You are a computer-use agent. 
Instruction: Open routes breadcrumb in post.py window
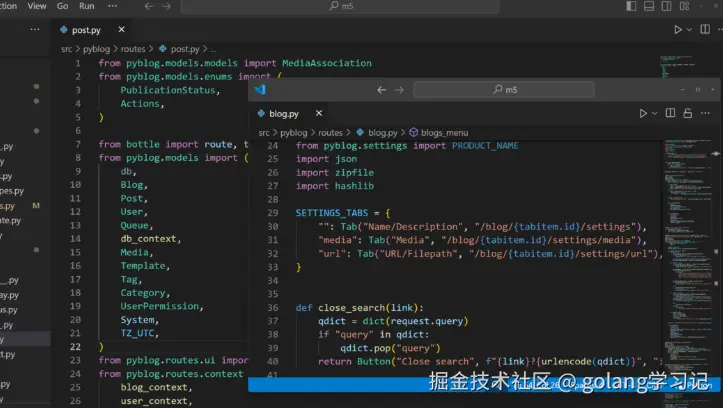(133, 49)
